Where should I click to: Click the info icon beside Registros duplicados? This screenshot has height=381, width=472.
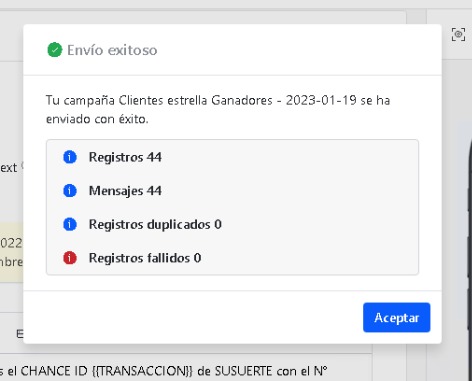click(x=70, y=224)
